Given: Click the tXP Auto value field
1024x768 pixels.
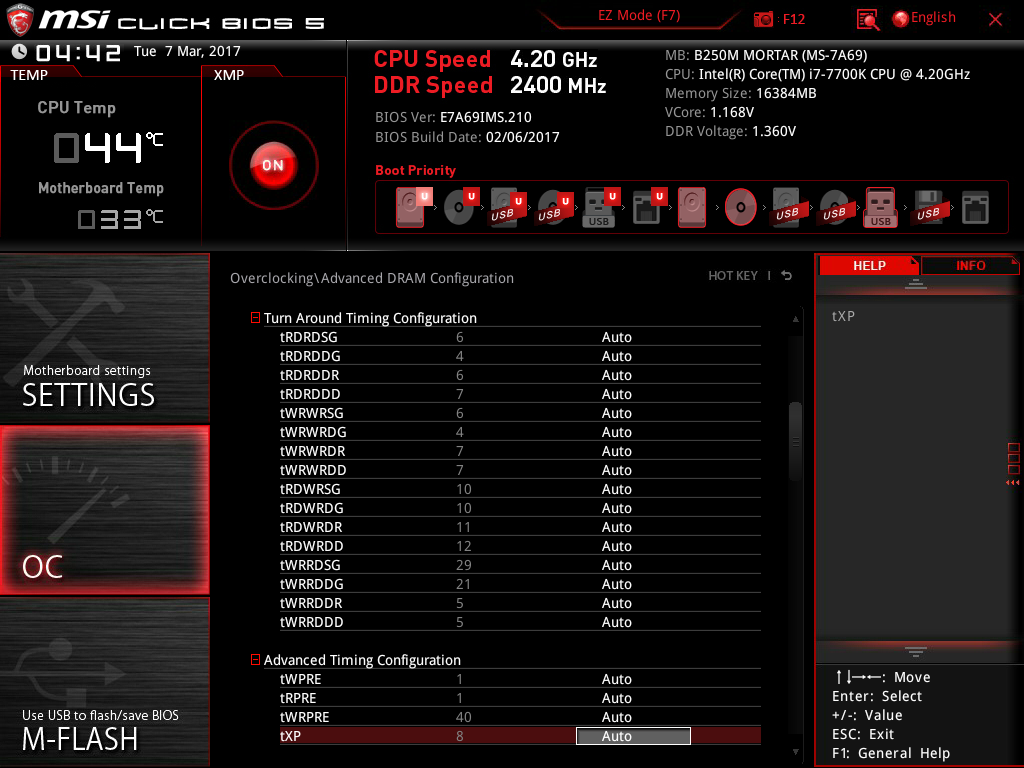Looking at the screenshot, I should [x=633, y=736].
